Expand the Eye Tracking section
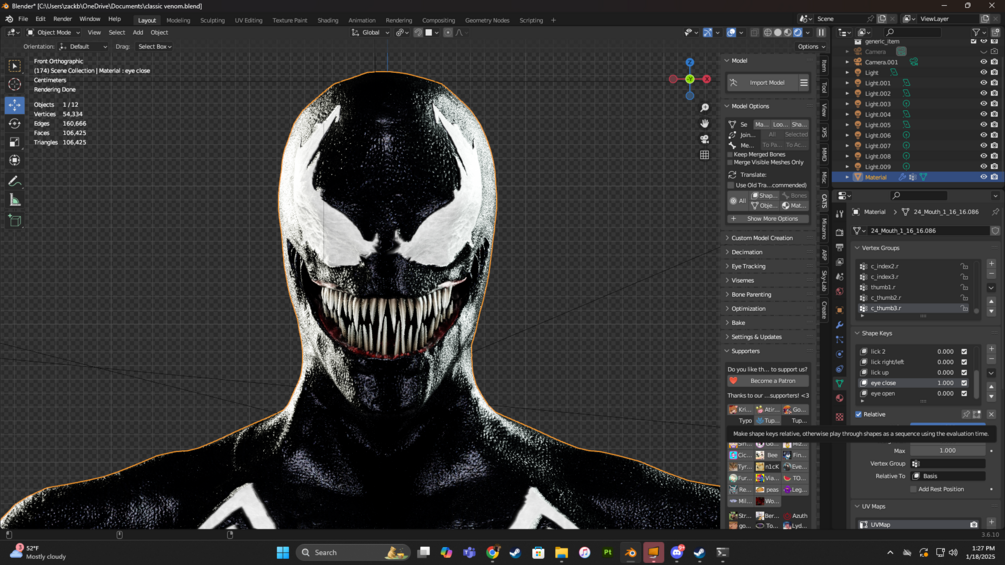This screenshot has width=1005, height=565. [748, 266]
